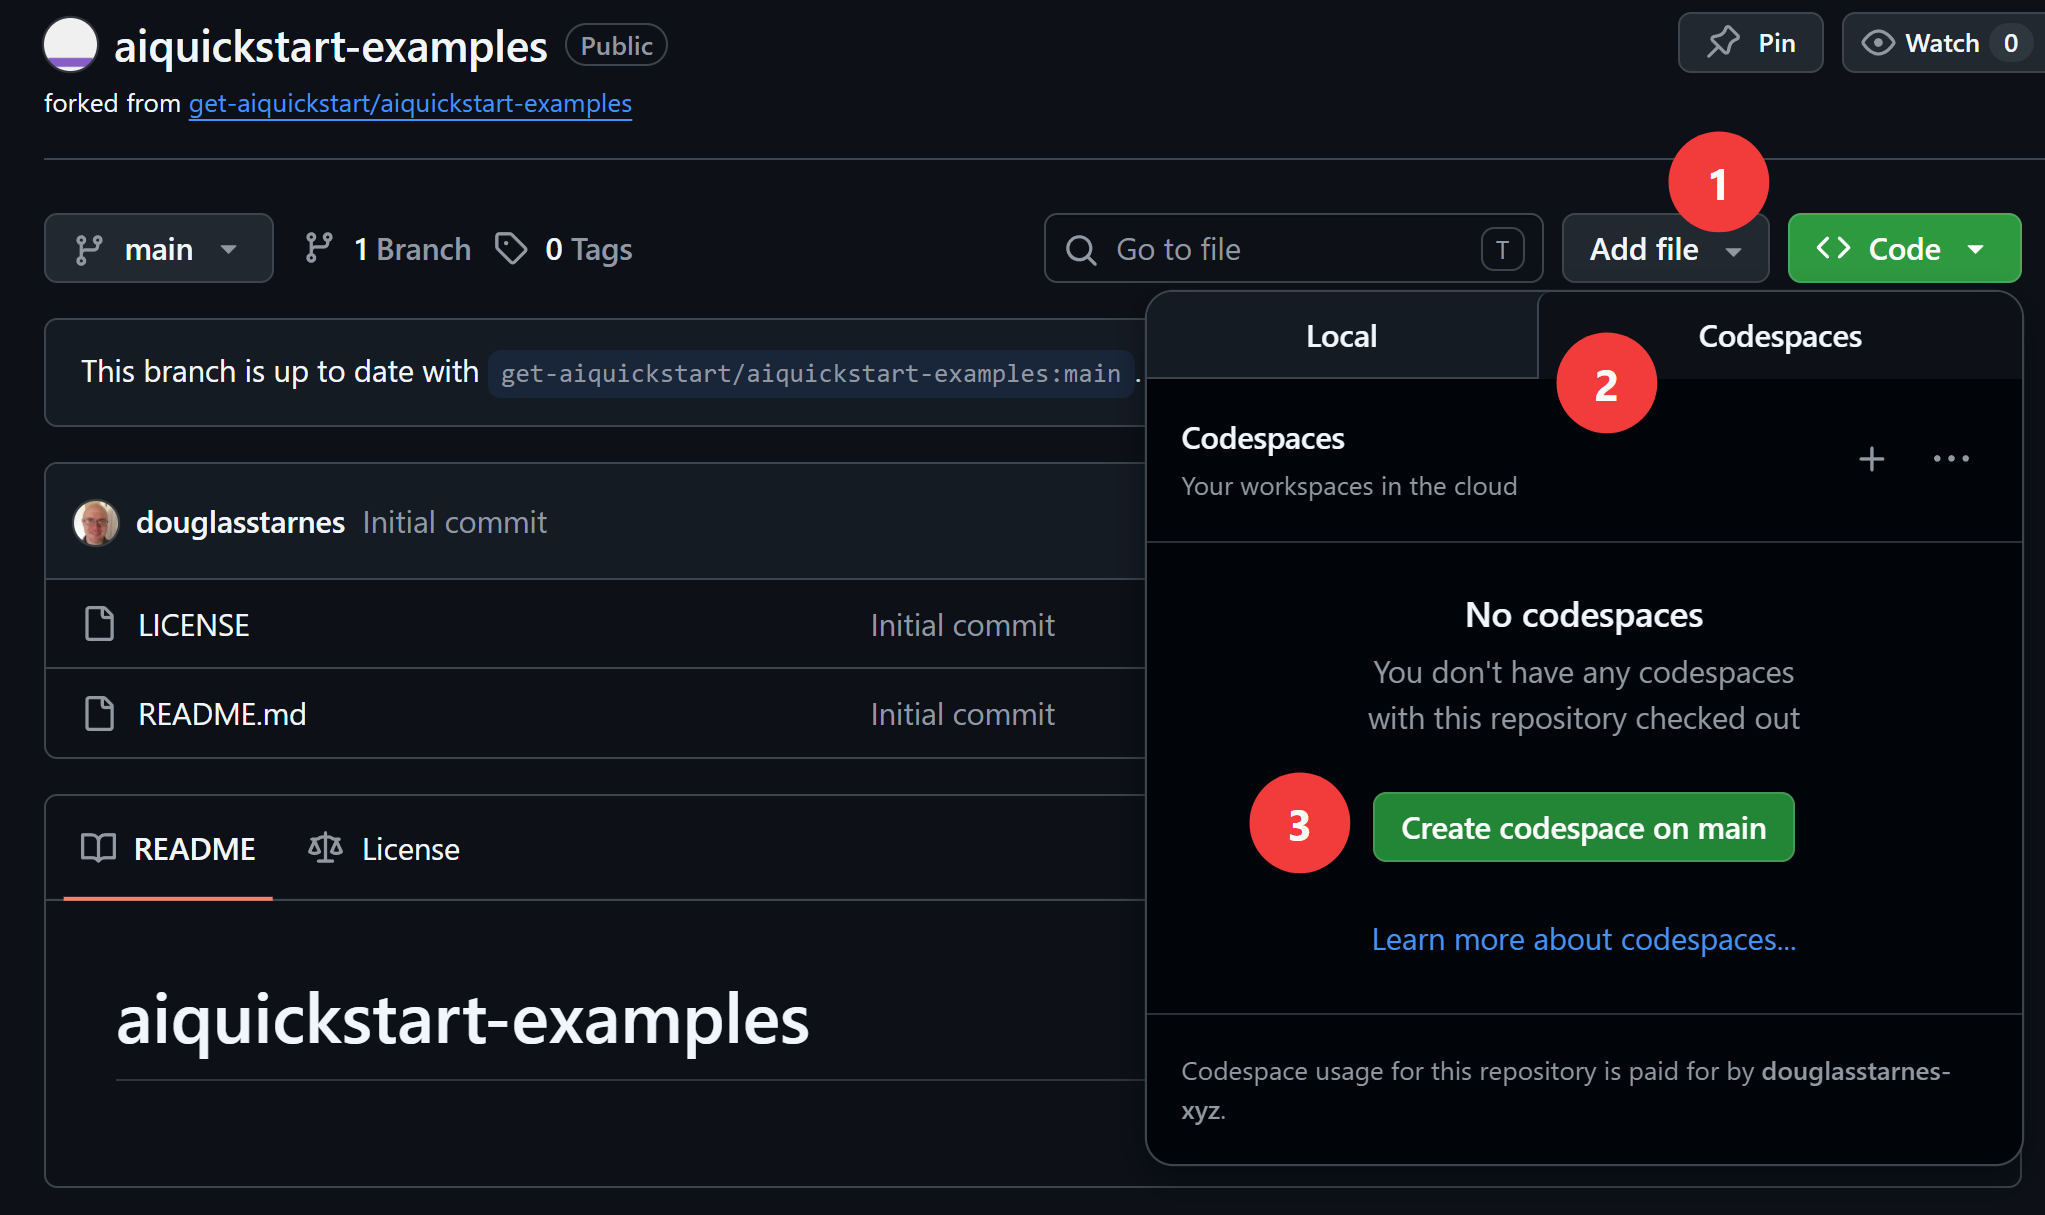Open Learn more about codespaces link
Viewport: 2045px width, 1215px height.
[1583, 939]
